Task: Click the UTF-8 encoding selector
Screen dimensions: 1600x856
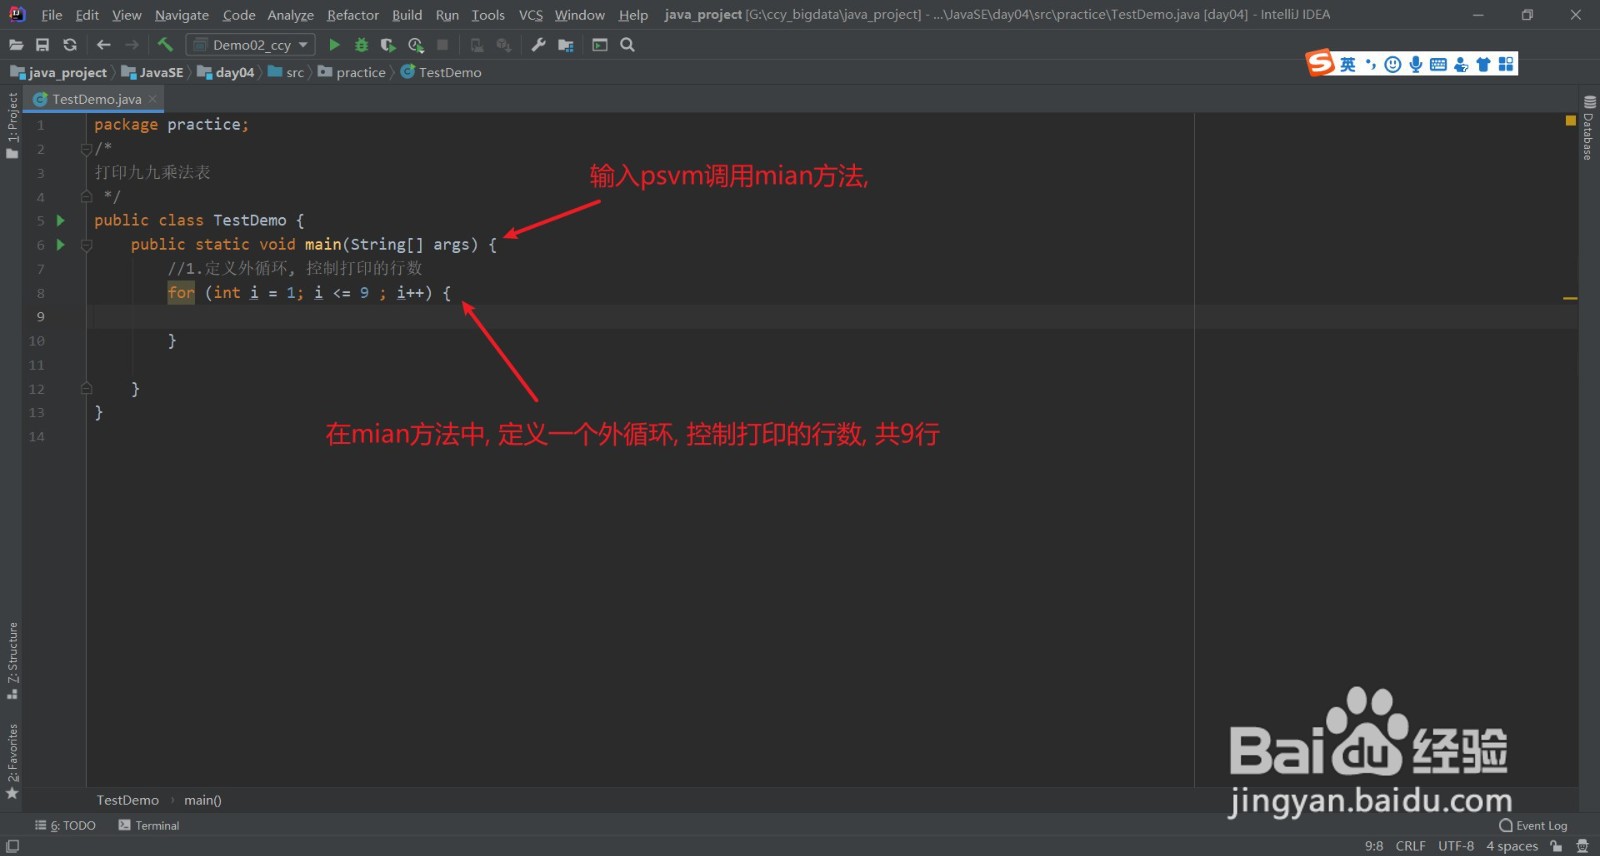Action: (1456, 846)
